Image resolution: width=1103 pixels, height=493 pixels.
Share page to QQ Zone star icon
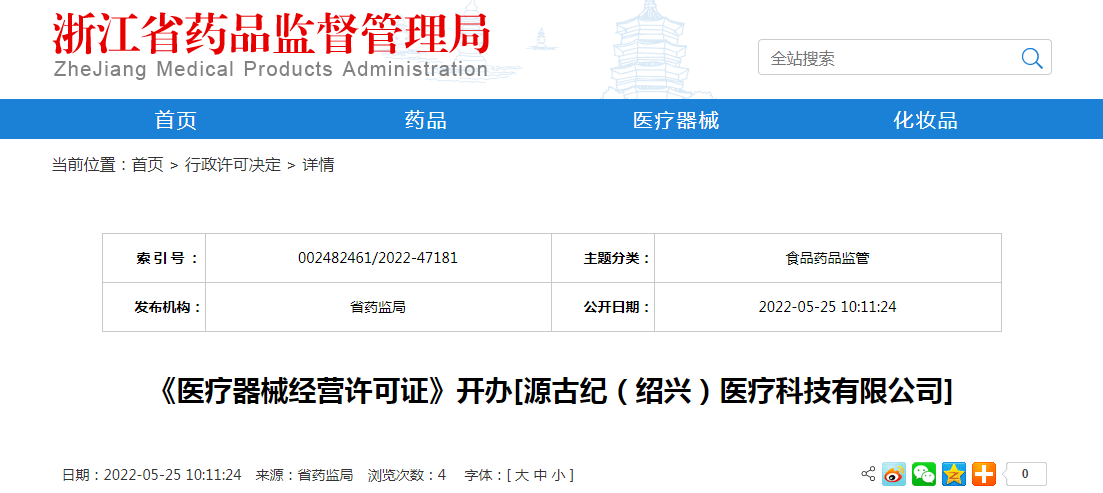click(954, 474)
